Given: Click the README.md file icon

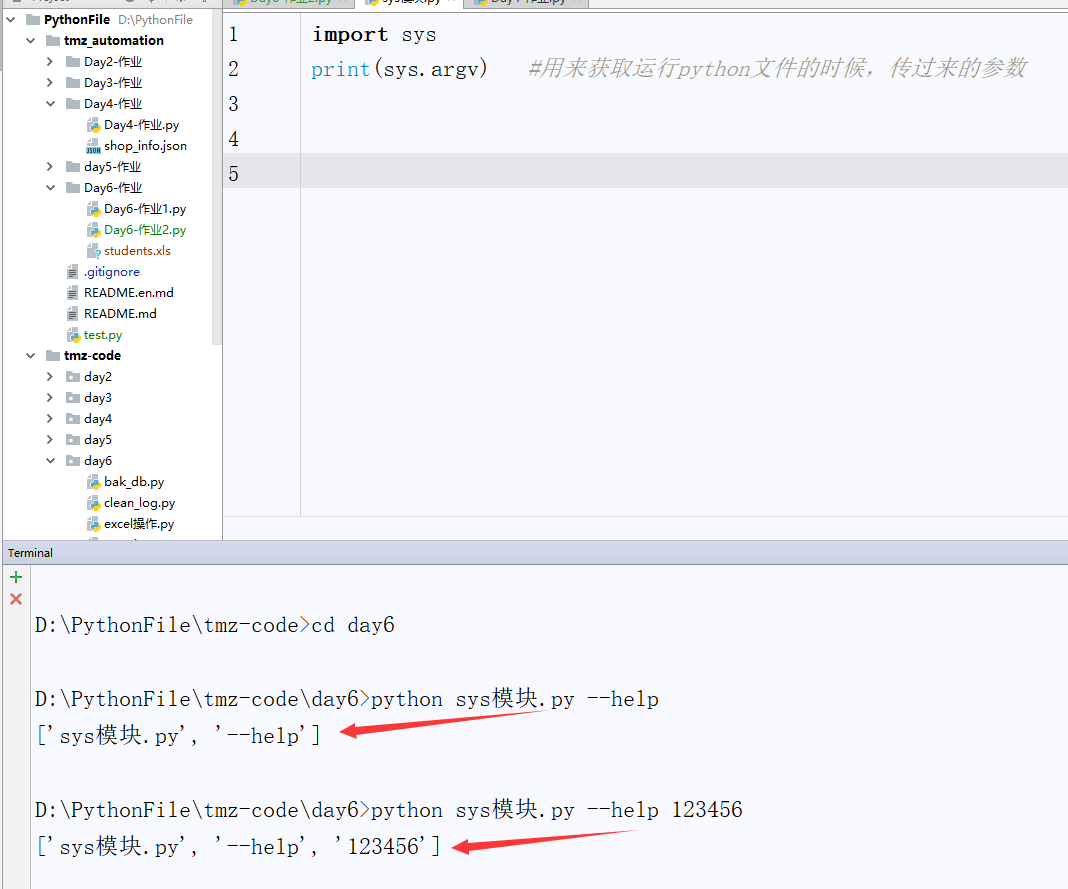Looking at the screenshot, I should [72, 314].
